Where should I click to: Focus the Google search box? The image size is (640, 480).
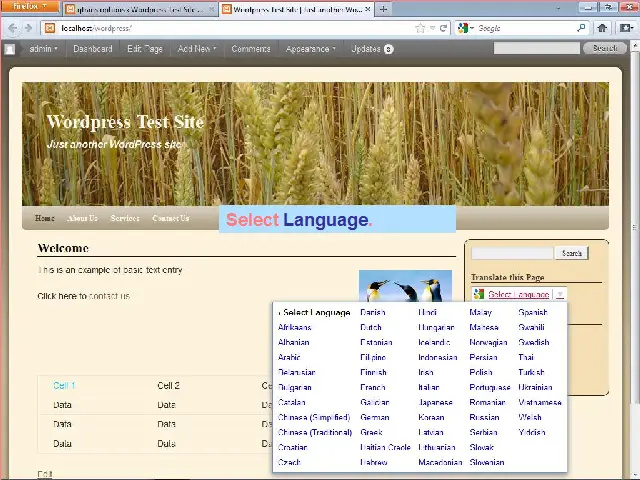[526, 28]
